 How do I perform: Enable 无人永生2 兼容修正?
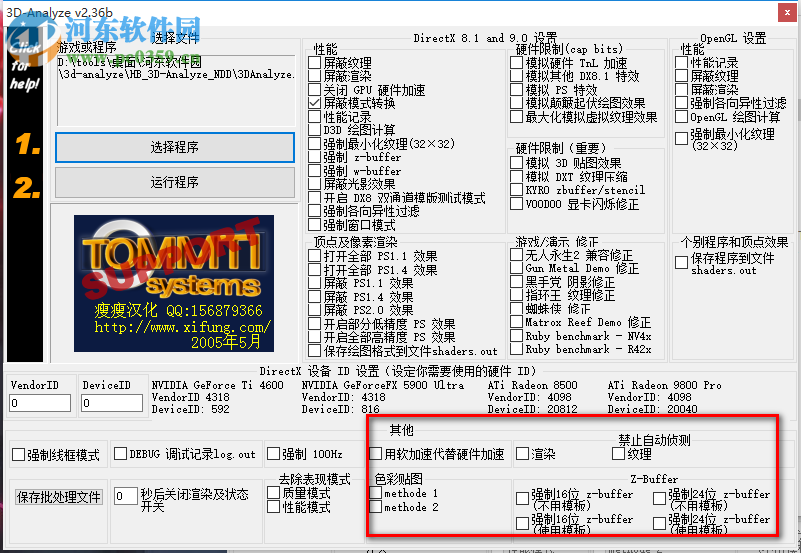pos(516,254)
